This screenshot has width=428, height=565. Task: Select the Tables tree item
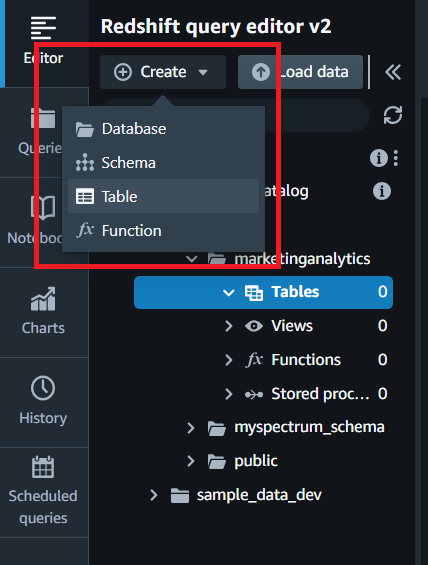[x=263, y=292]
